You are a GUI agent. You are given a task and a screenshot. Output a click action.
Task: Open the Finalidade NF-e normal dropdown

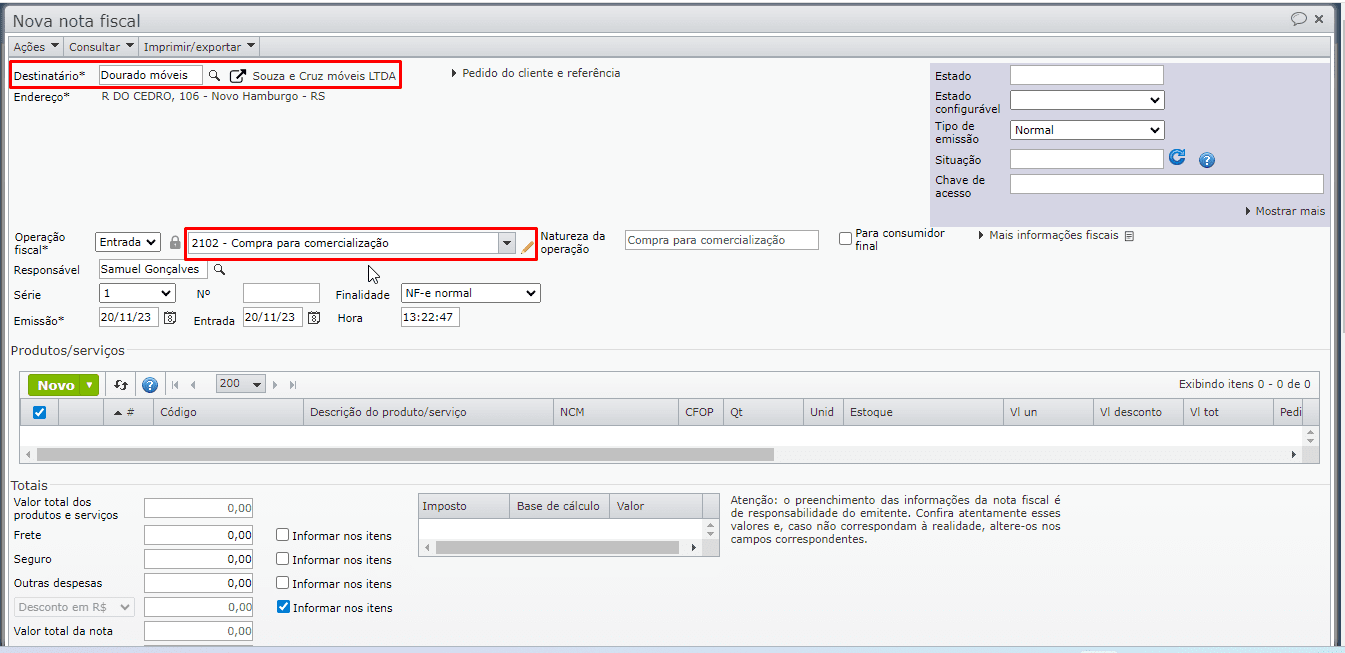(x=470, y=293)
